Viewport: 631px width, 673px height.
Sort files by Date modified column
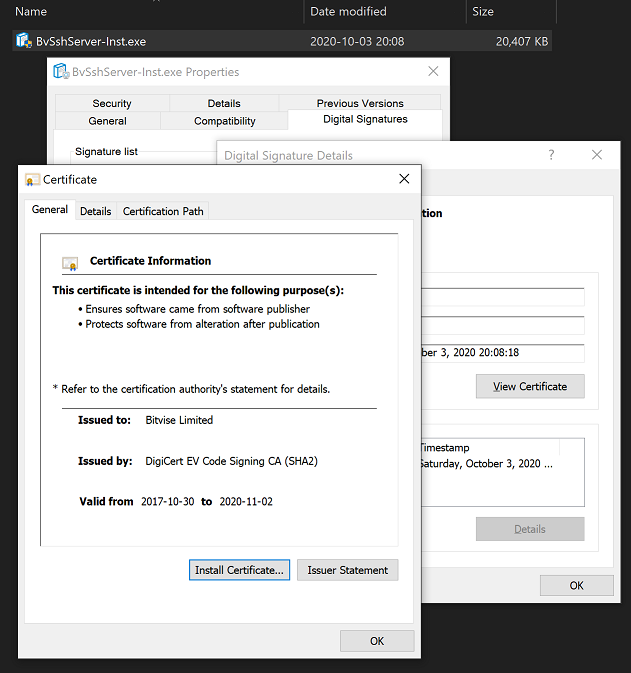point(348,12)
